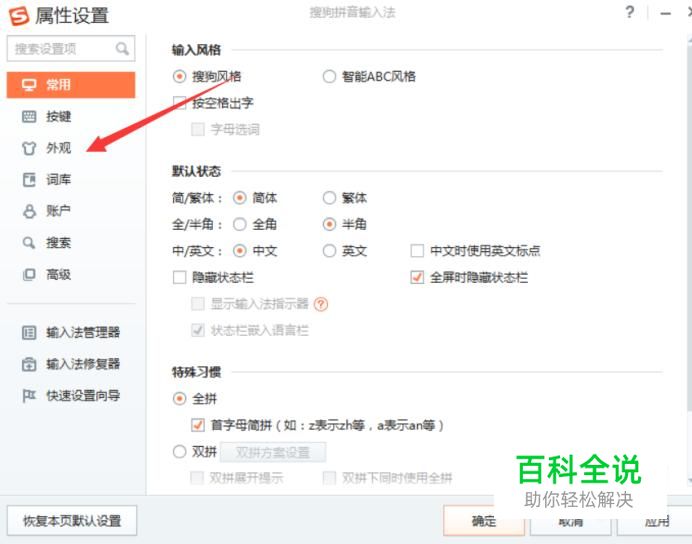Click the magnifier icon beside 搜索
This screenshot has height=544, width=692.
click(x=29, y=243)
